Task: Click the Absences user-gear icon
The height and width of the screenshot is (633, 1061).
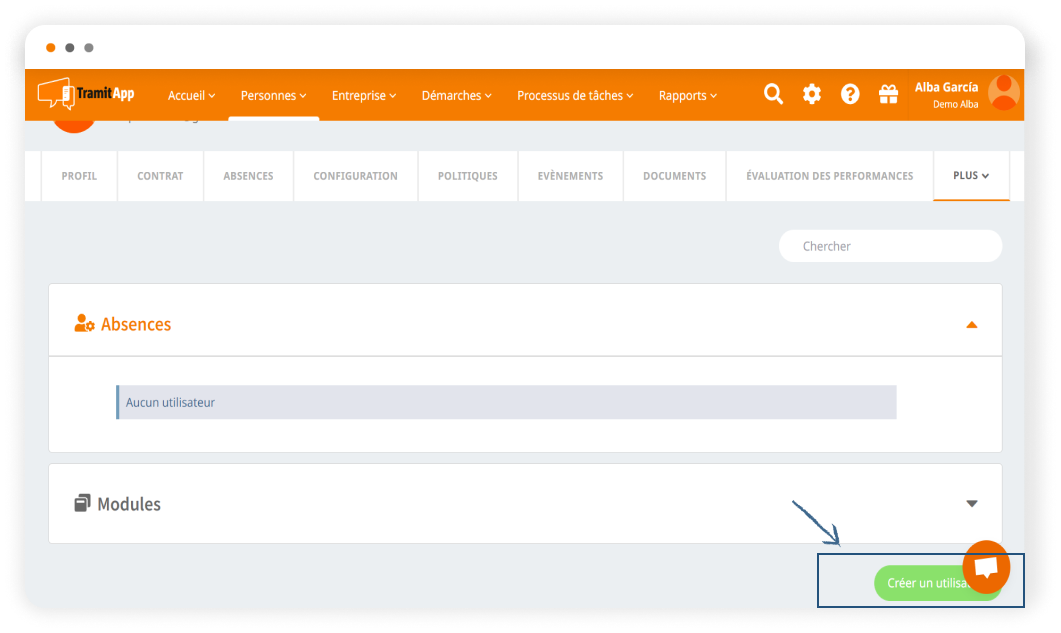Action: (84, 324)
